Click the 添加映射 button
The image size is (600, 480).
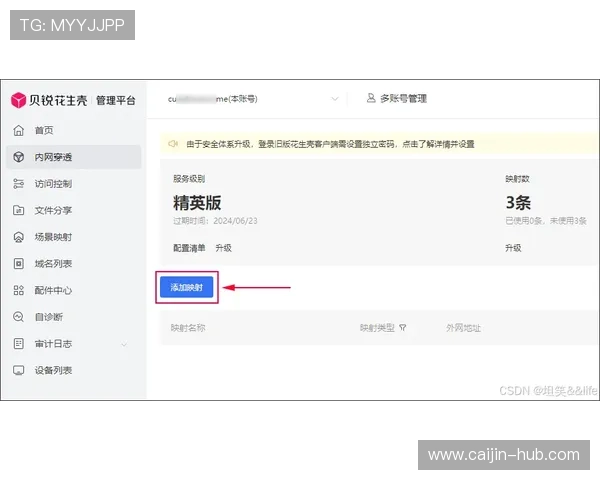[186, 287]
